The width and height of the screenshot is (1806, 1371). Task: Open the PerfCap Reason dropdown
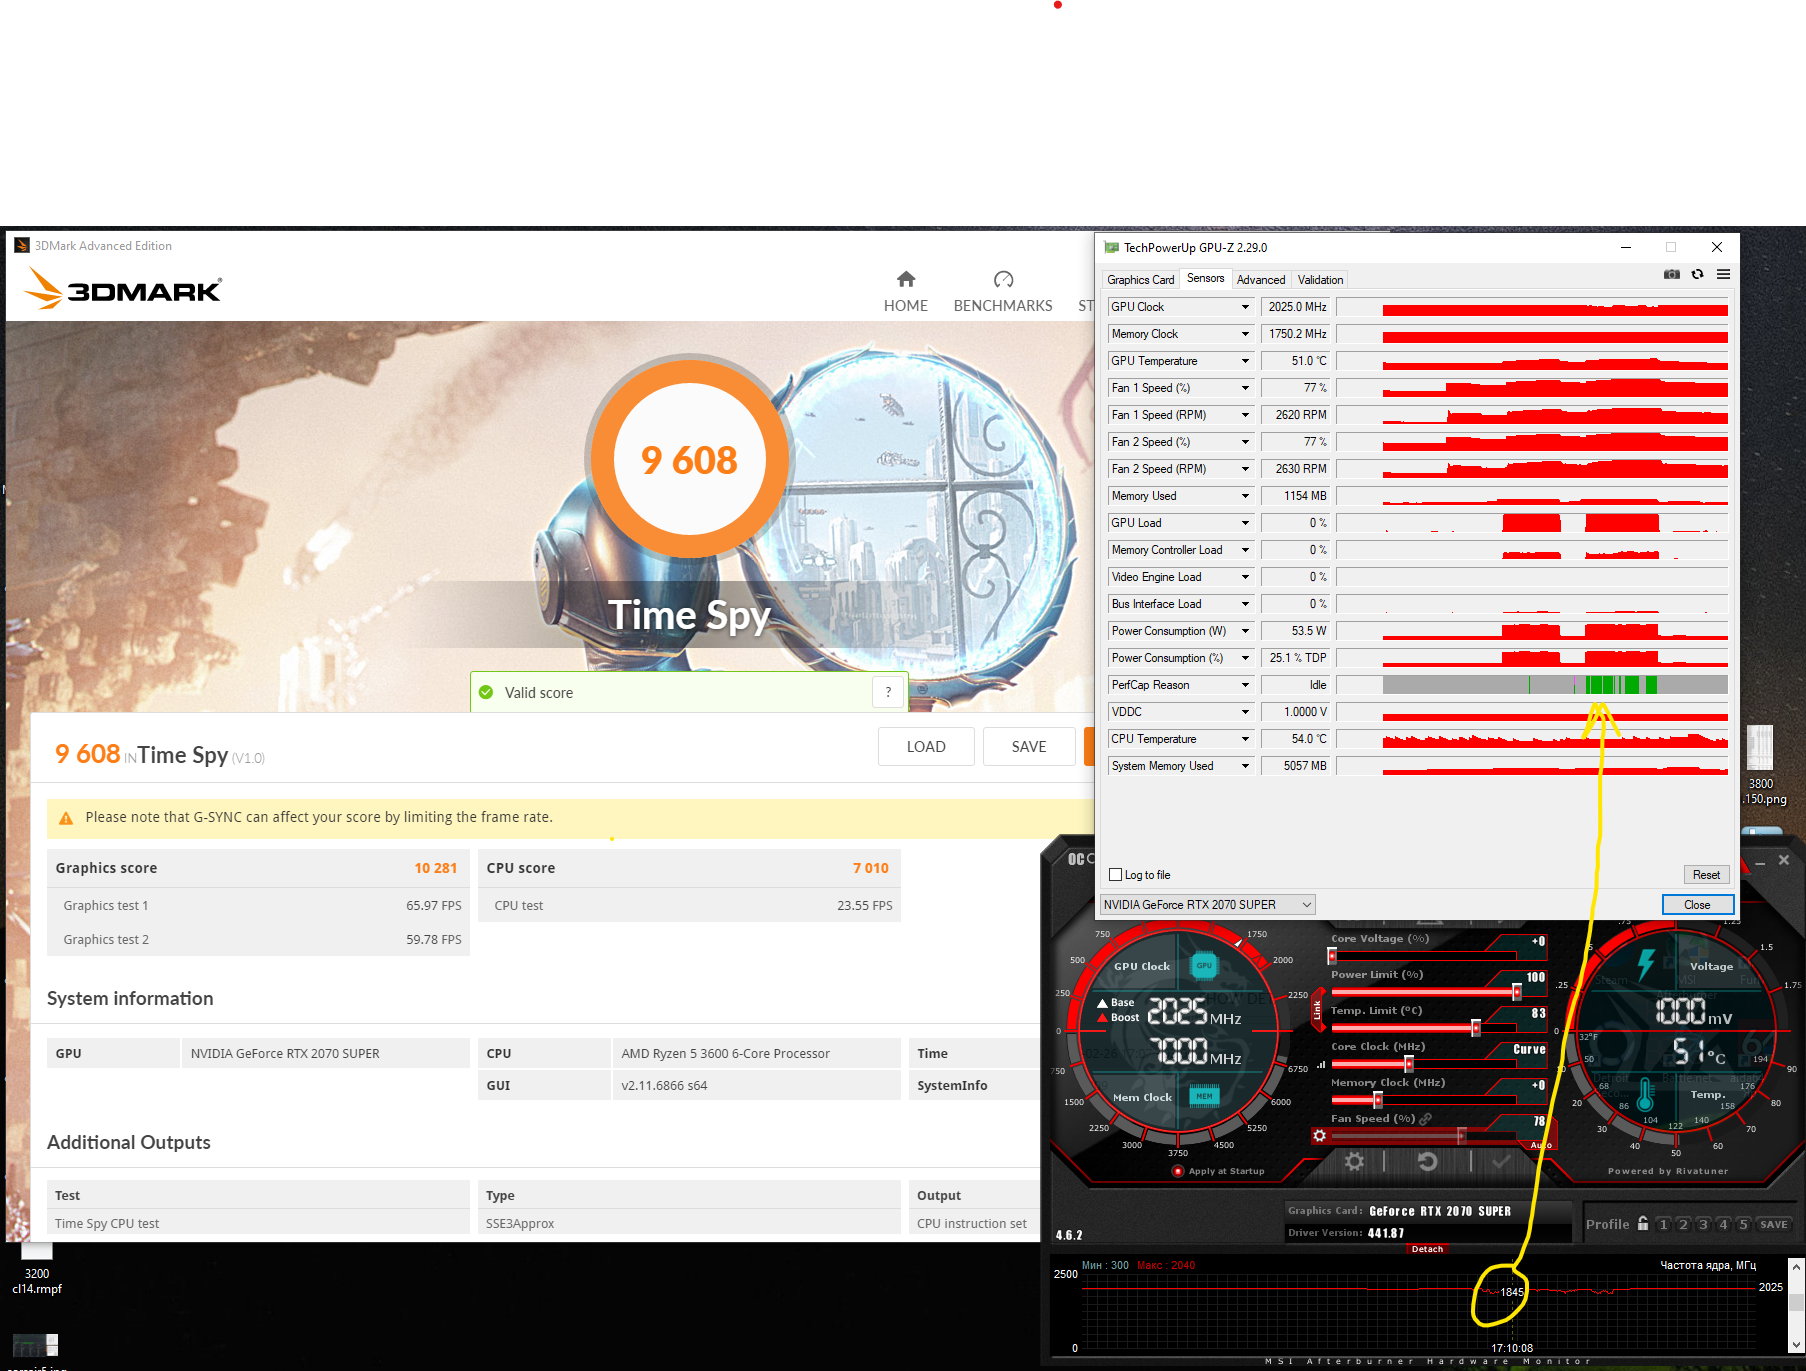pyautogui.click(x=1245, y=685)
